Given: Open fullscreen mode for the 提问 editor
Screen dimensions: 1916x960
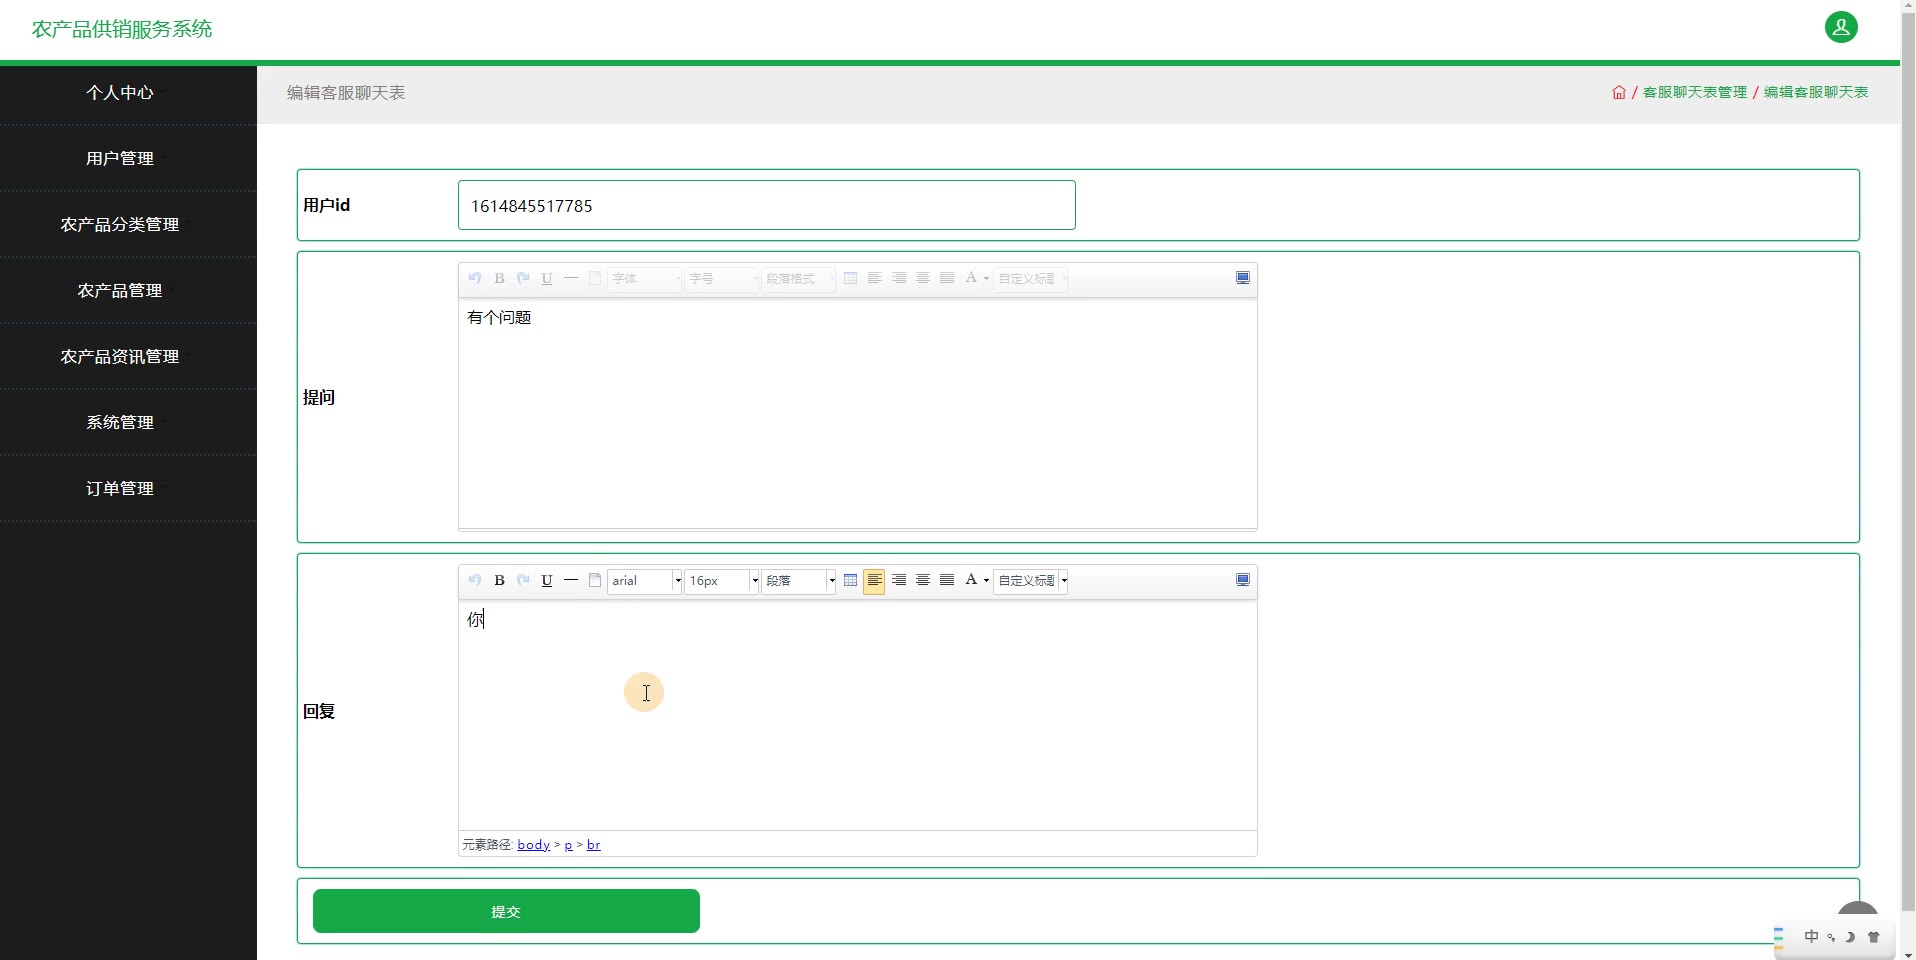Looking at the screenshot, I should click(x=1243, y=278).
